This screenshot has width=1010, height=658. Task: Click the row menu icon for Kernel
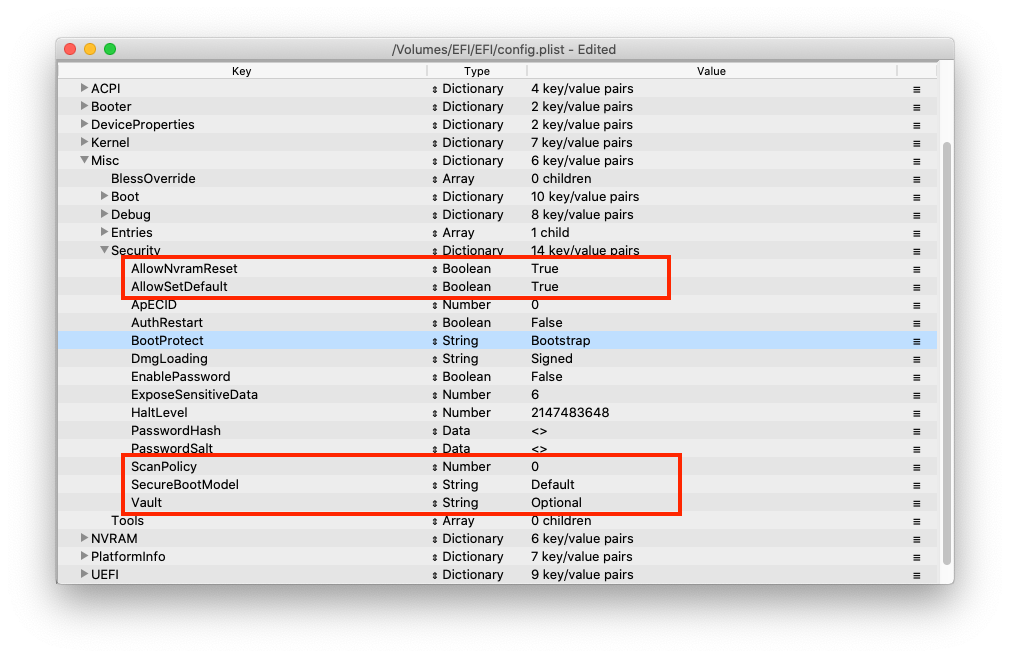coord(916,143)
